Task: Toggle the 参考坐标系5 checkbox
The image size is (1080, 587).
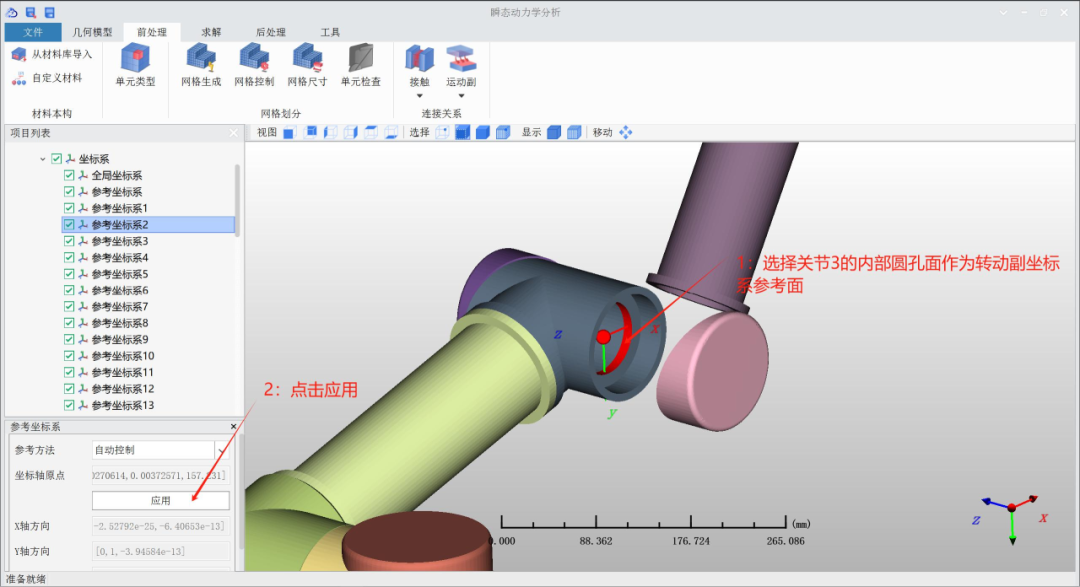Action: coord(69,274)
